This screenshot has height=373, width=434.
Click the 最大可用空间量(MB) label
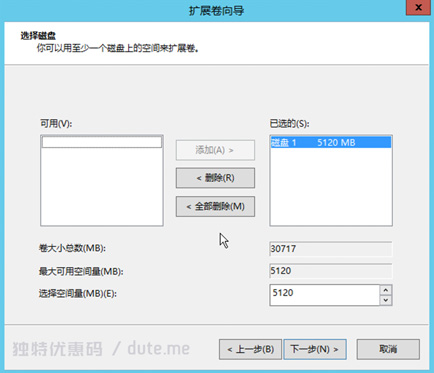[81, 271]
